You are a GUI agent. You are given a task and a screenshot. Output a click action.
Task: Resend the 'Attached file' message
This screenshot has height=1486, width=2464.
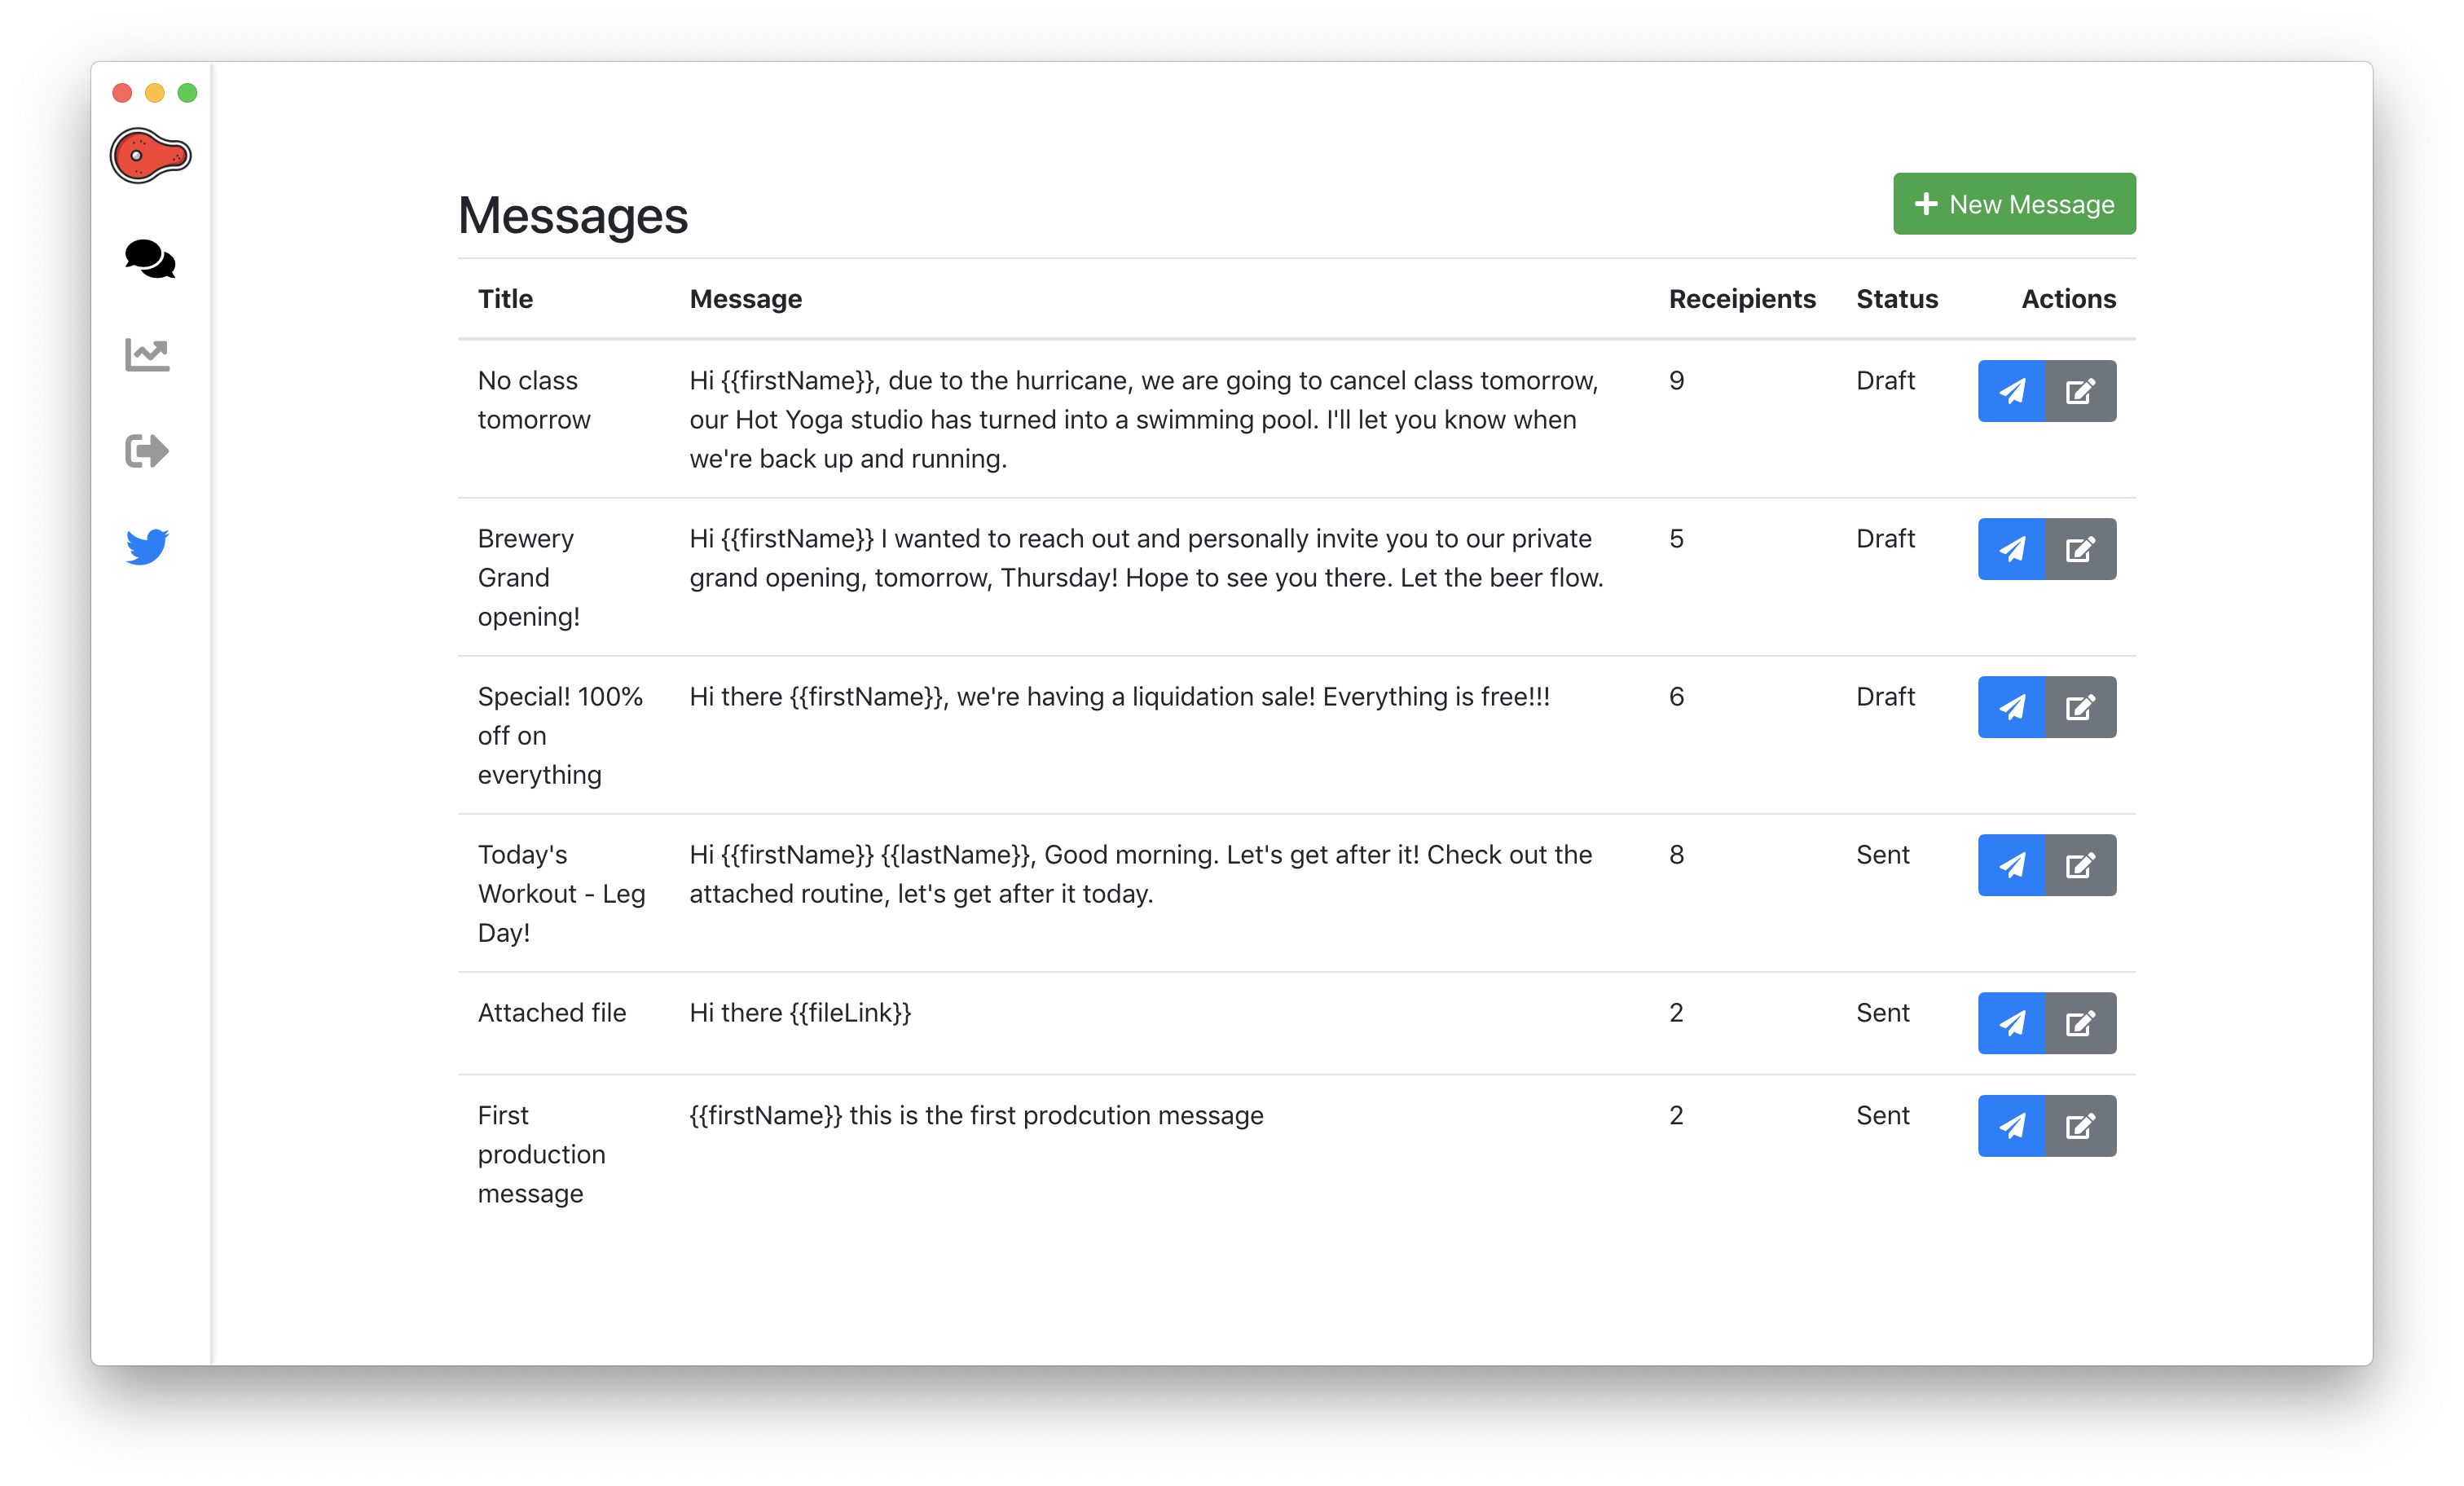(x=2011, y=1023)
